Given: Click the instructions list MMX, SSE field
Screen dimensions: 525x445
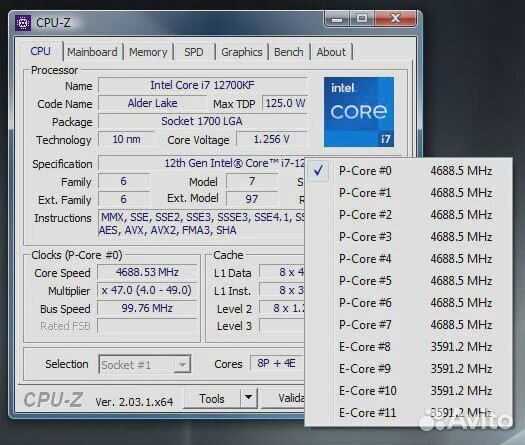Looking at the screenshot, I should pos(202,224).
